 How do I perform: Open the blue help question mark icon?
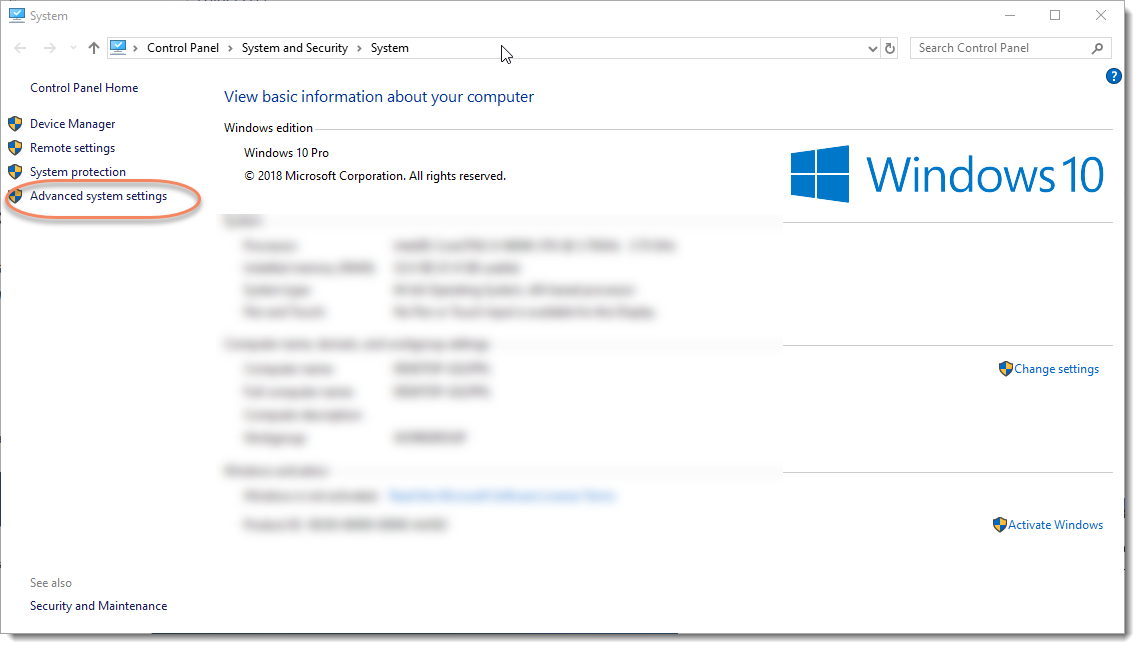click(x=1113, y=76)
